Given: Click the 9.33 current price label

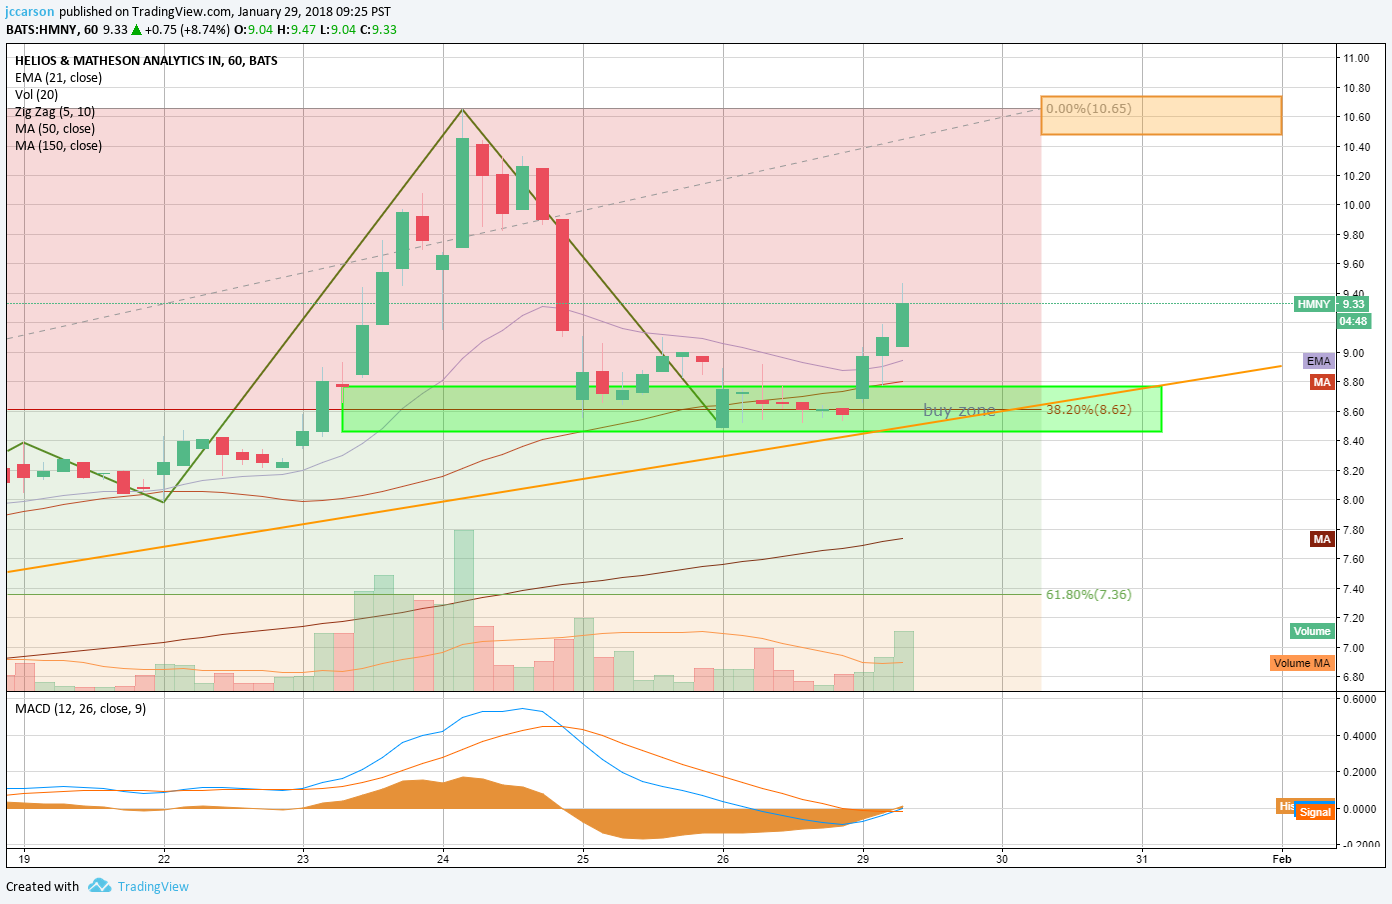Looking at the screenshot, I should point(1353,304).
